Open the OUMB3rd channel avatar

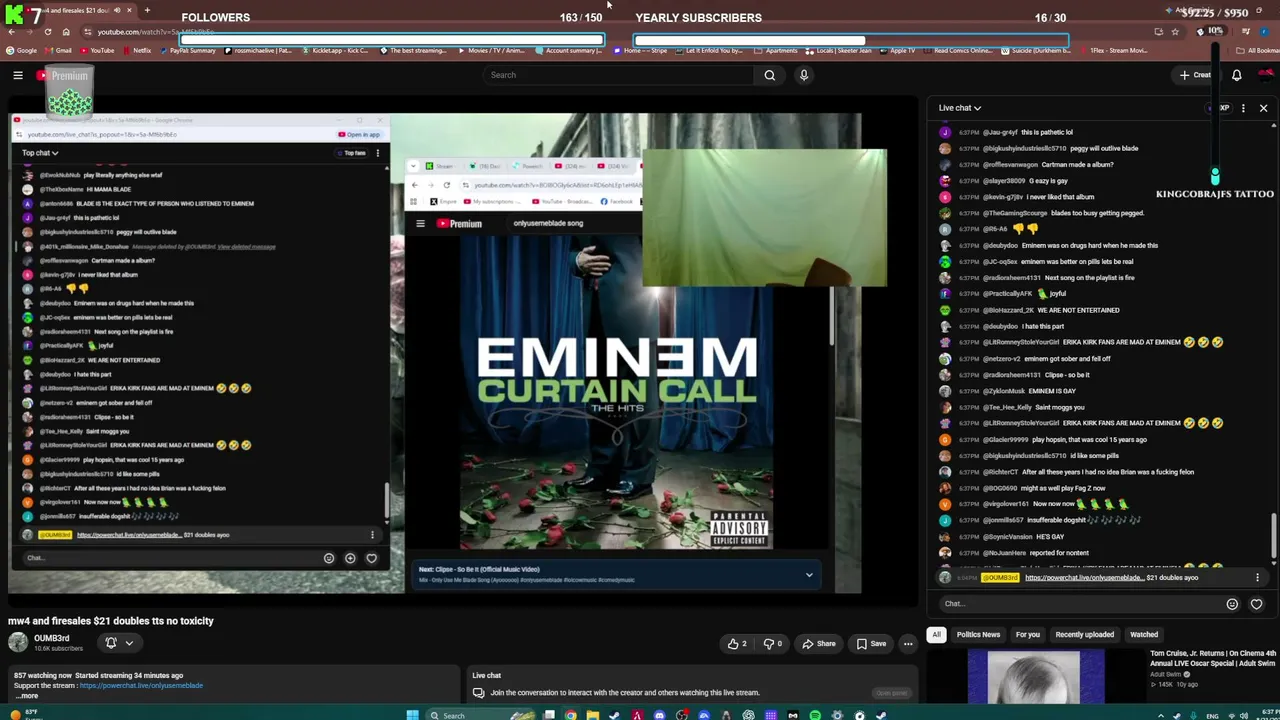coord(18,643)
